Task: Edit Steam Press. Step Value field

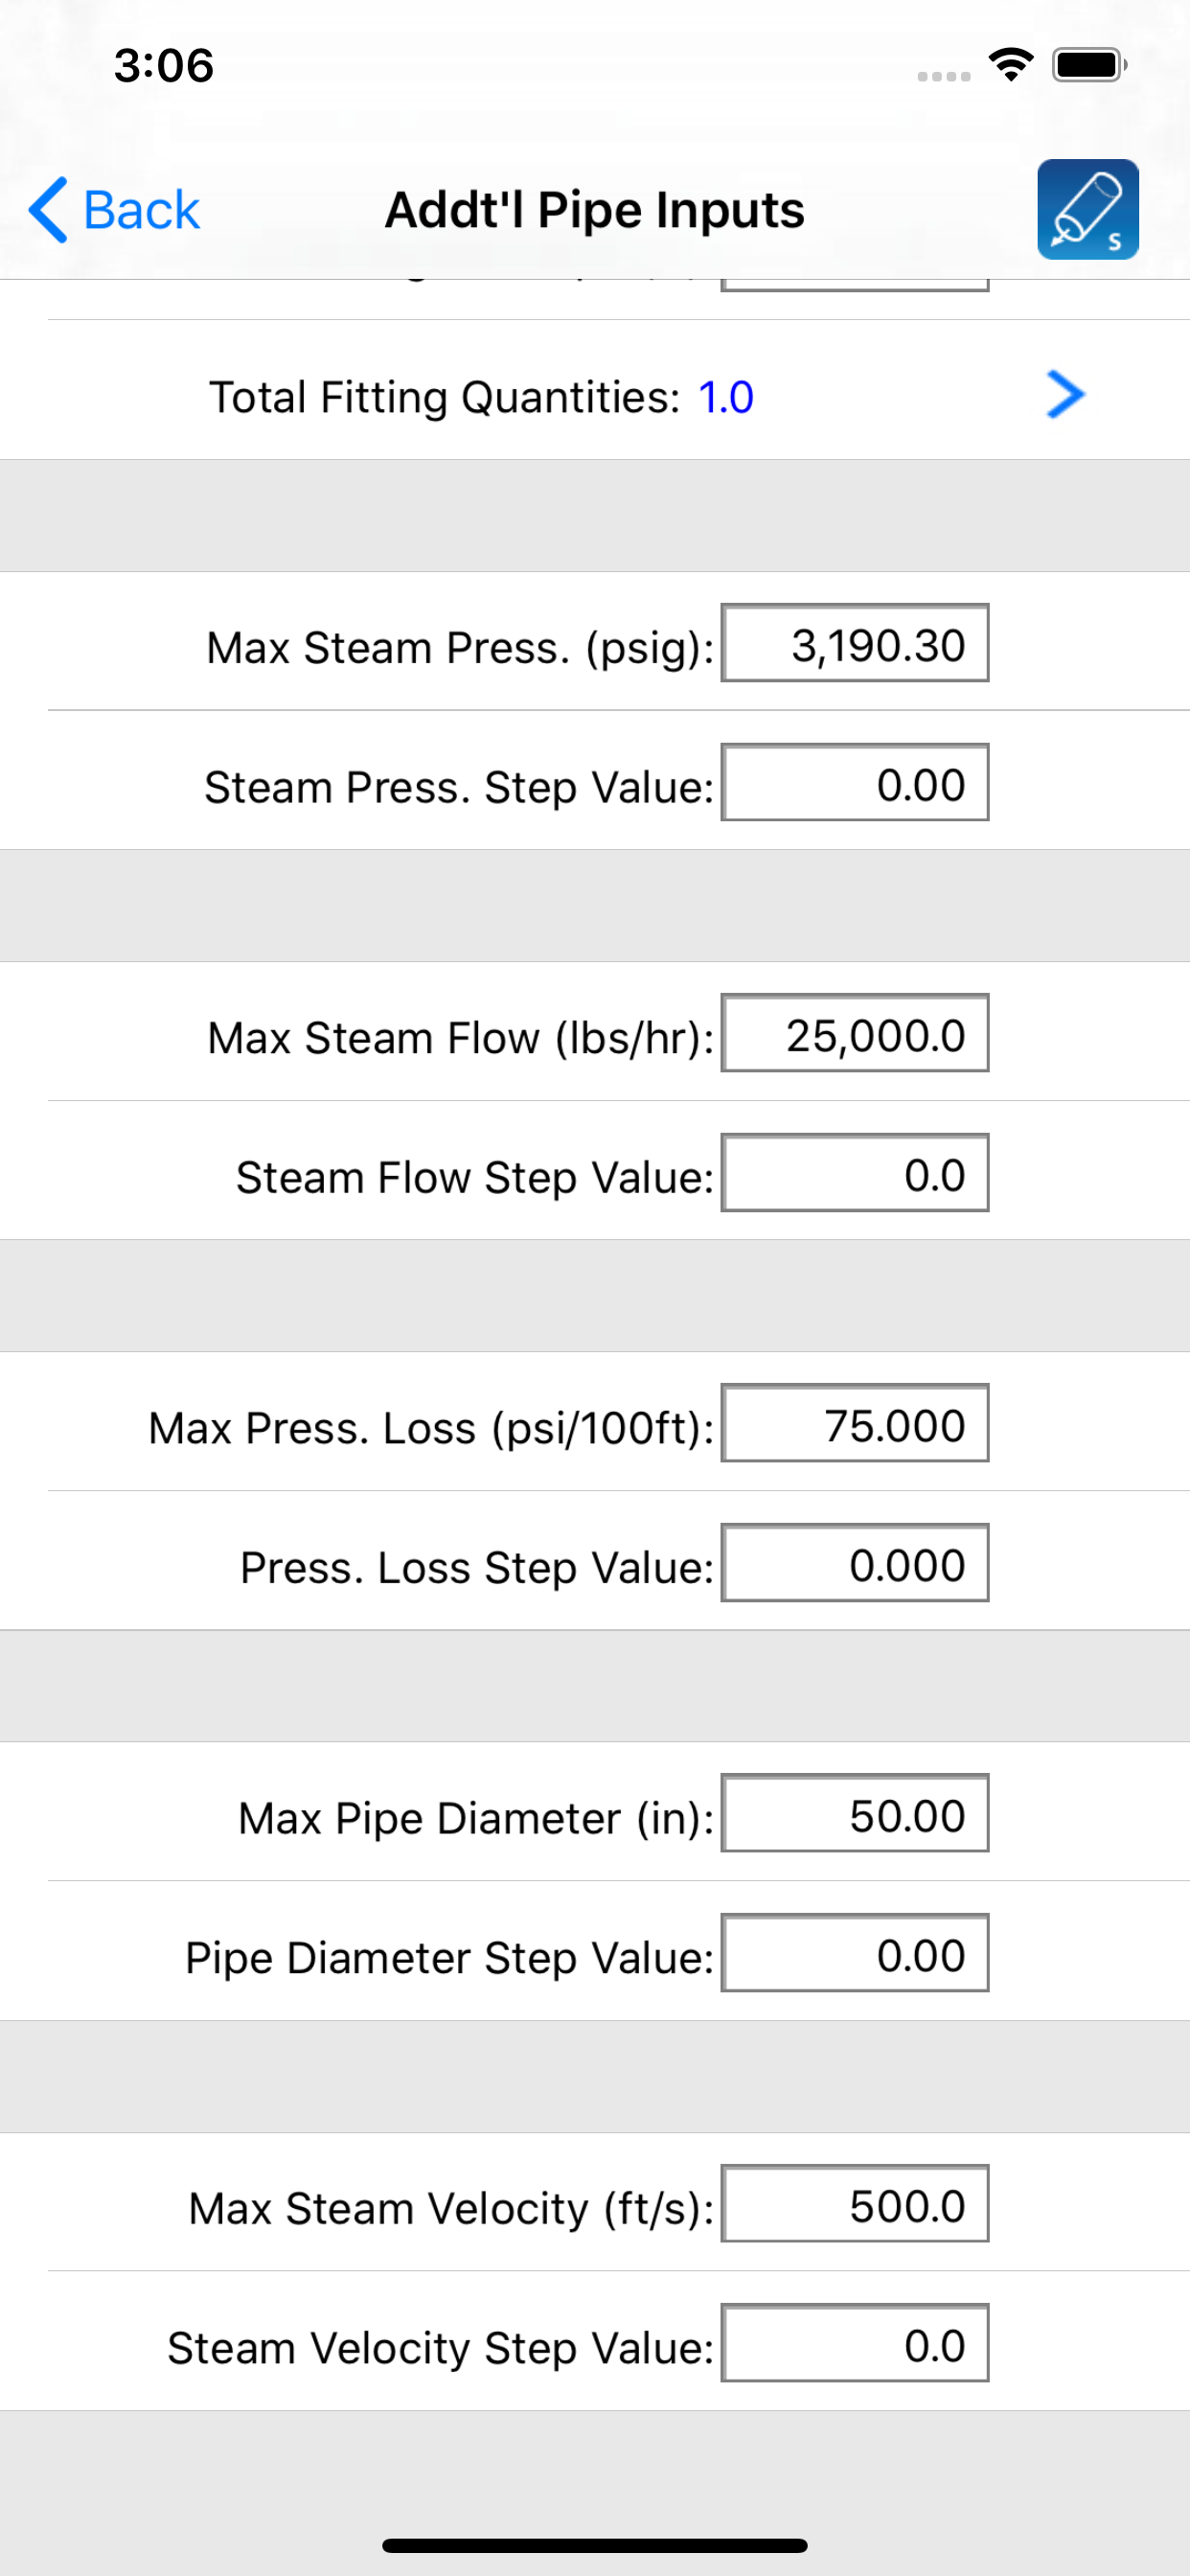Action: (855, 782)
